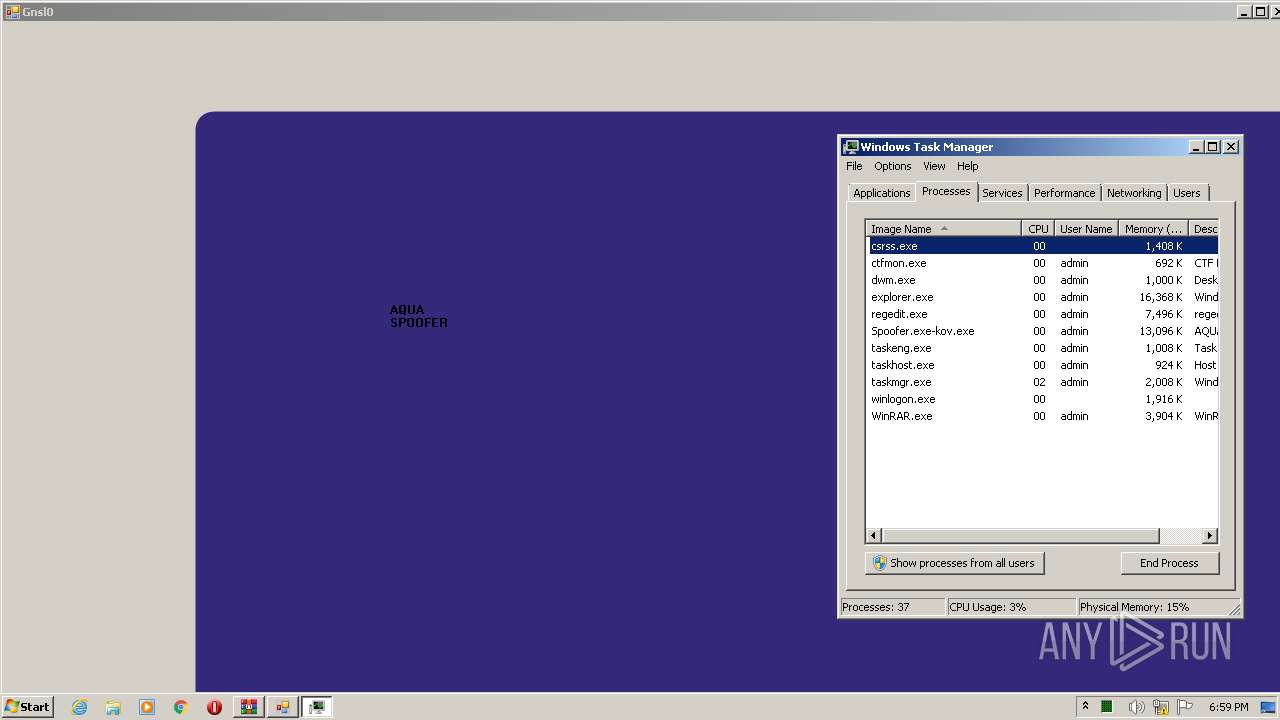Sort by the CPU column header

point(1038,229)
